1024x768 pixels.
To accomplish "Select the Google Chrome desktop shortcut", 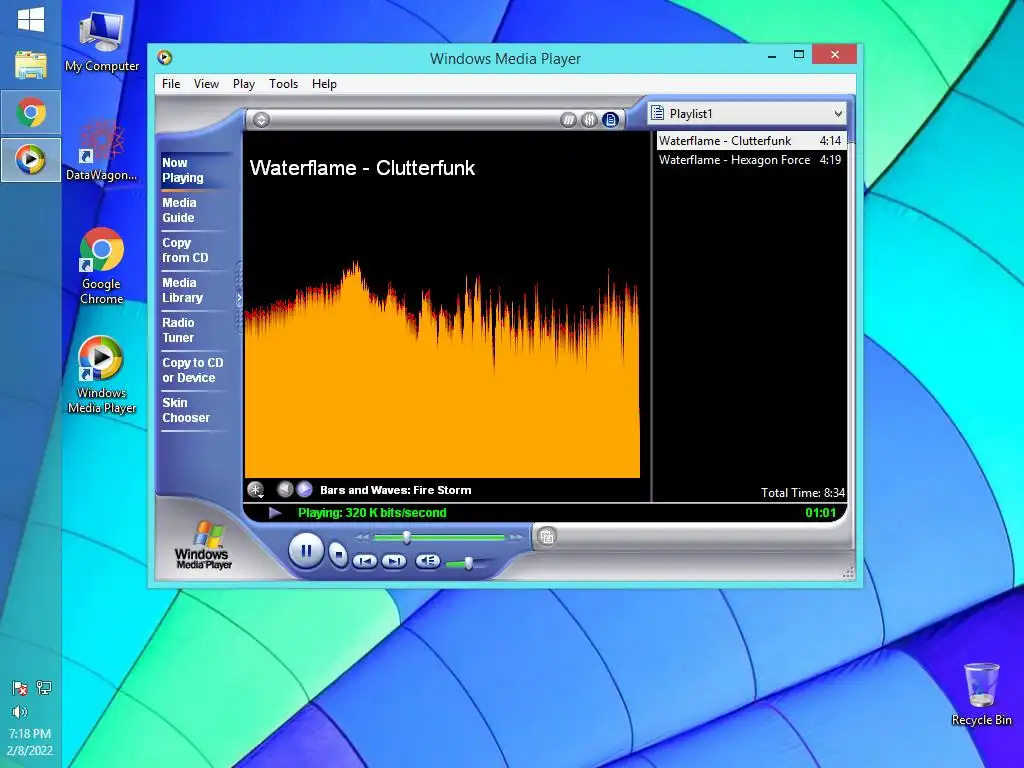I will point(101,266).
